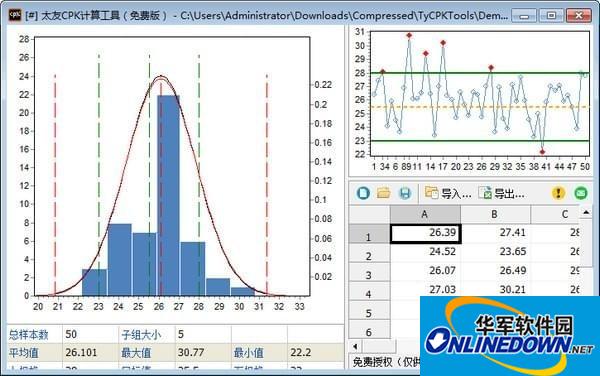Click the 免费授权 status bar text
Image resolution: width=600 pixels, height=376 pixels.
point(386,361)
